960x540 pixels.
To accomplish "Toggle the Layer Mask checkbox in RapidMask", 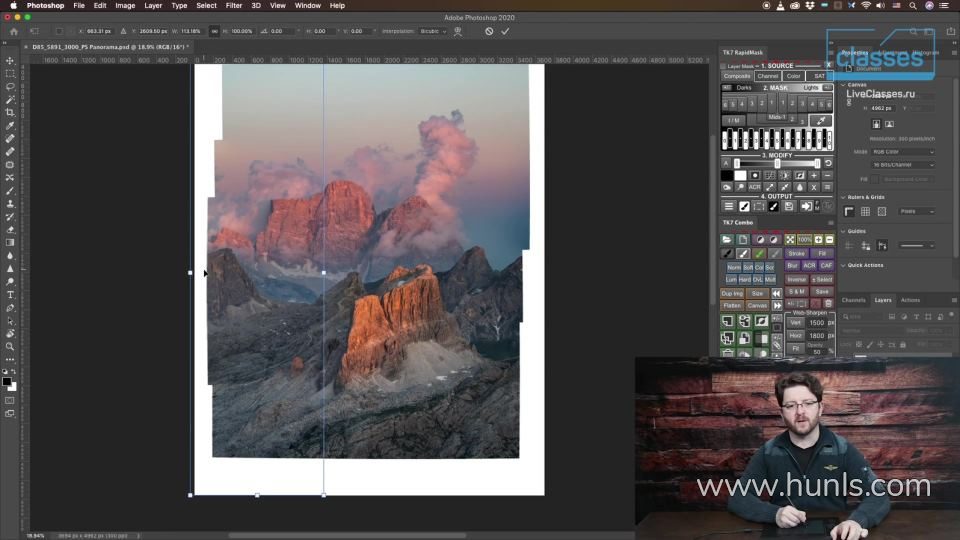I will pos(724,66).
